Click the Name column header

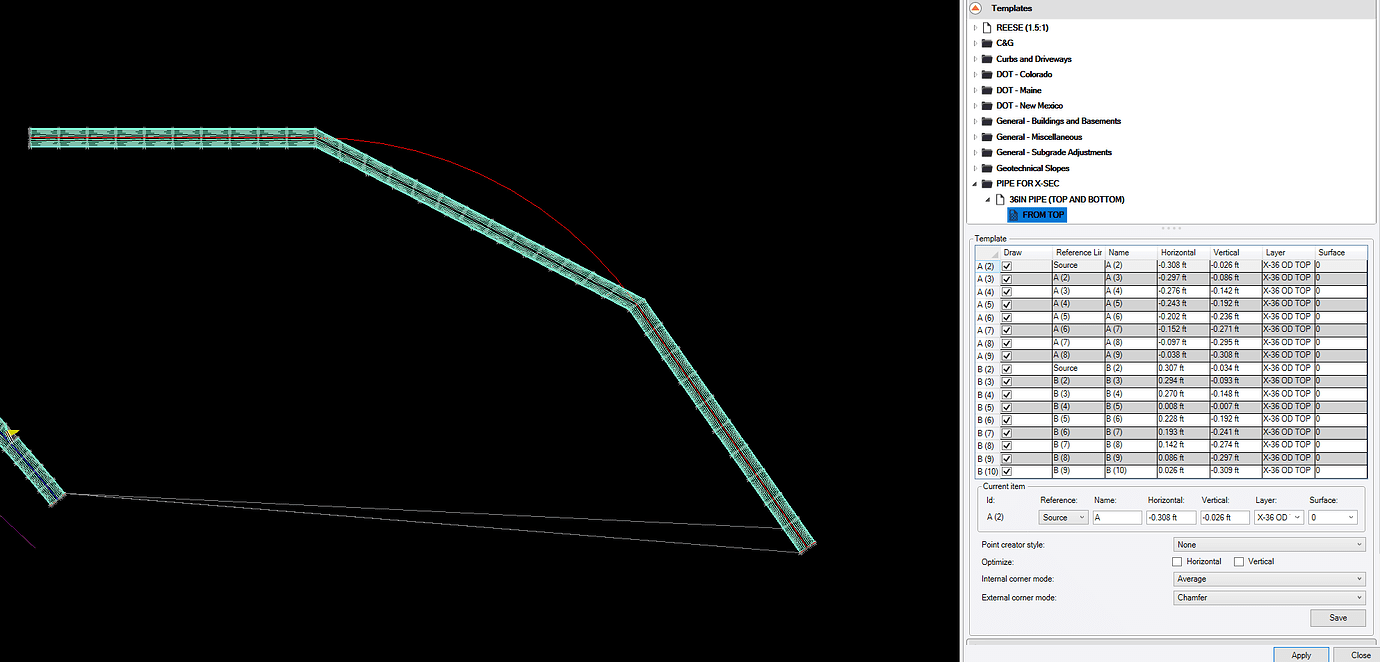[x=1130, y=252]
